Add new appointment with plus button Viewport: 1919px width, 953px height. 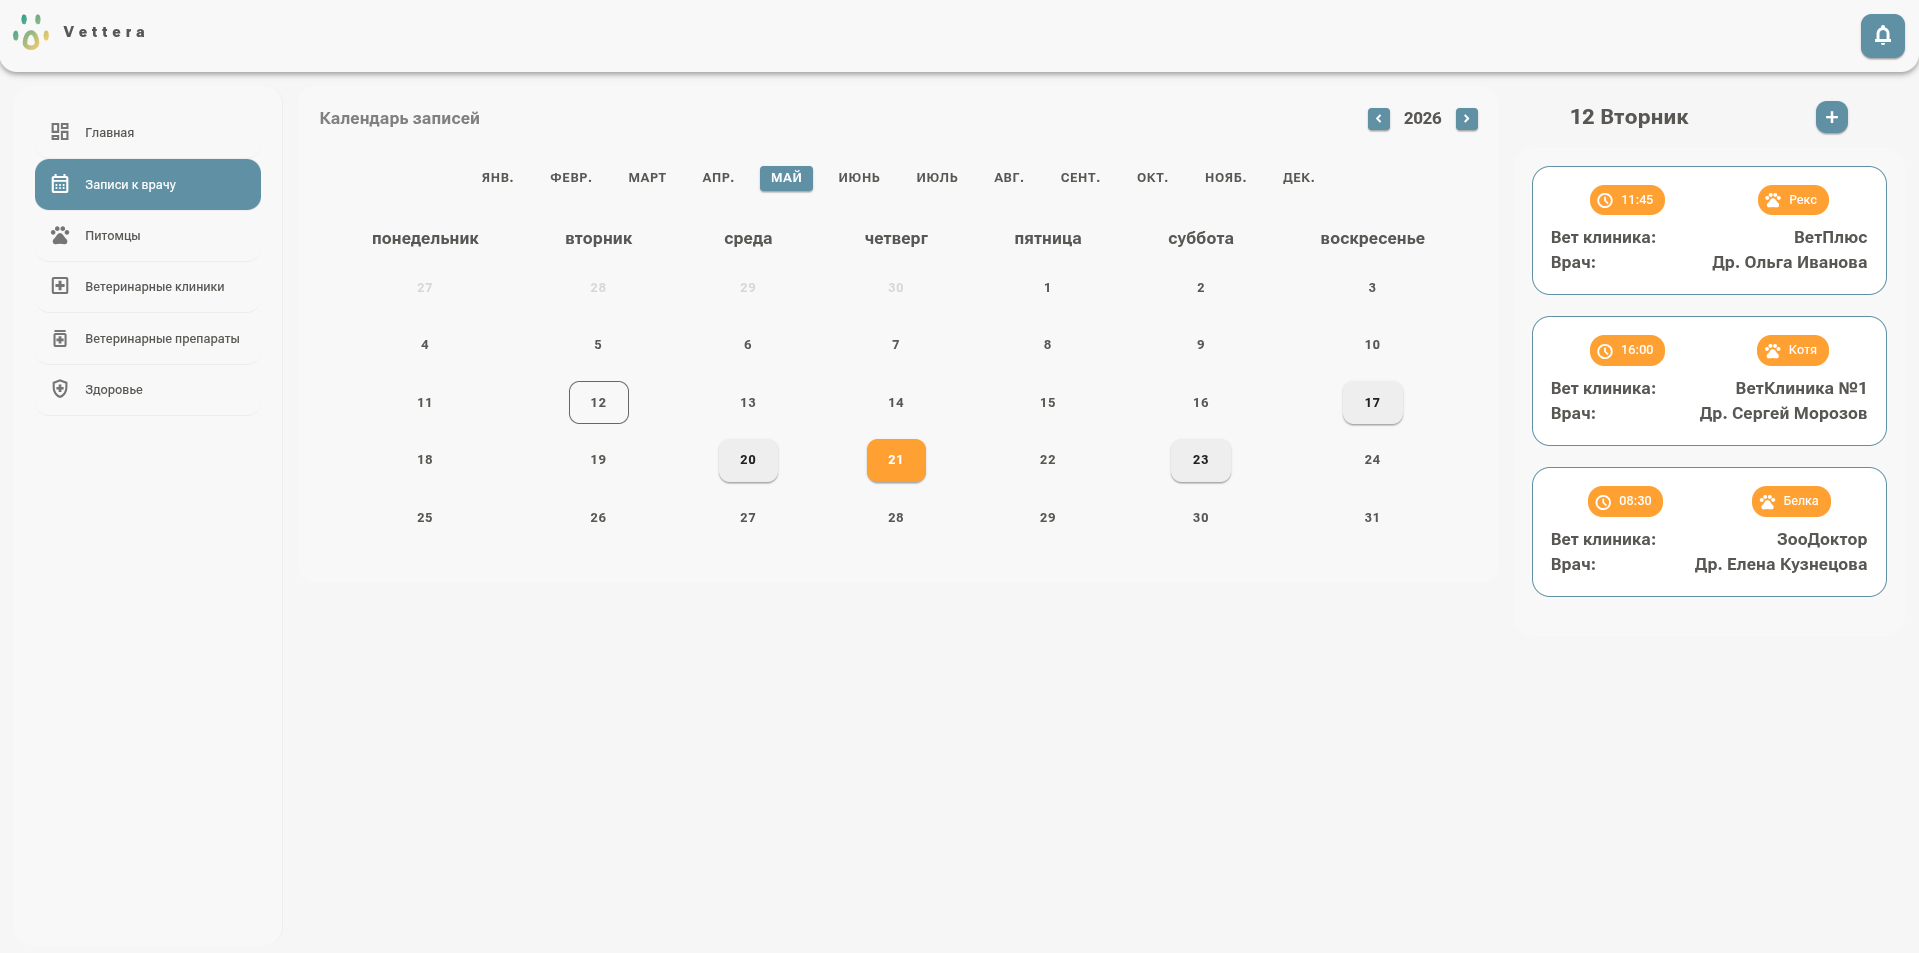pyautogui.click(x=1831, y=117)
